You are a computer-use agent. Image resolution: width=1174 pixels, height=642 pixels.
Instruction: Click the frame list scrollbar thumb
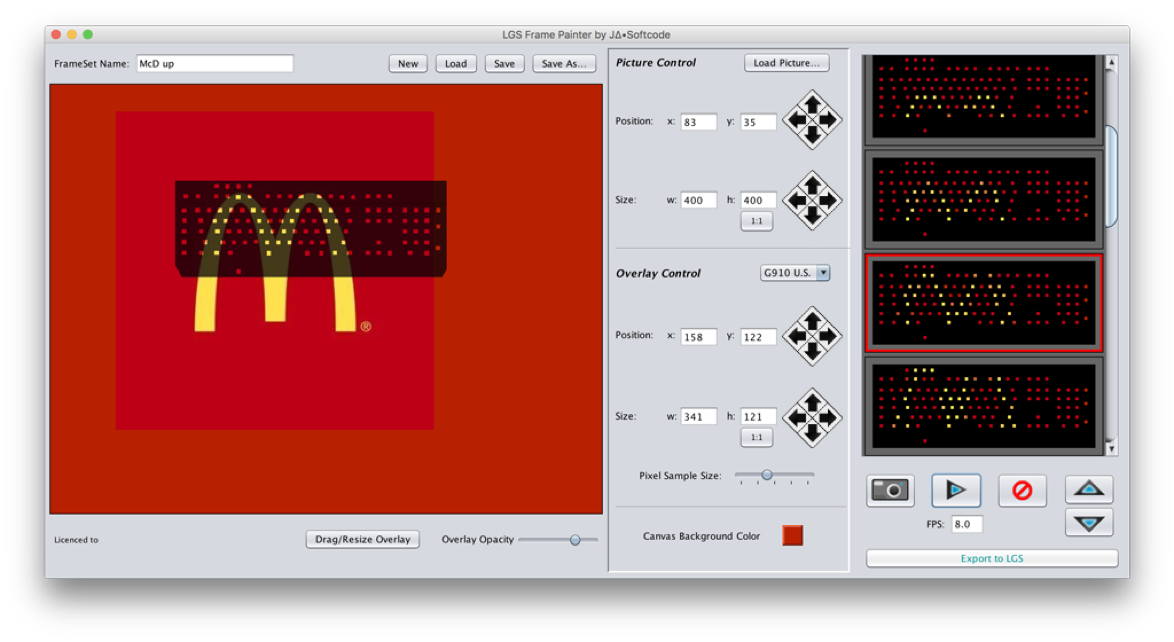[1111, 176]
